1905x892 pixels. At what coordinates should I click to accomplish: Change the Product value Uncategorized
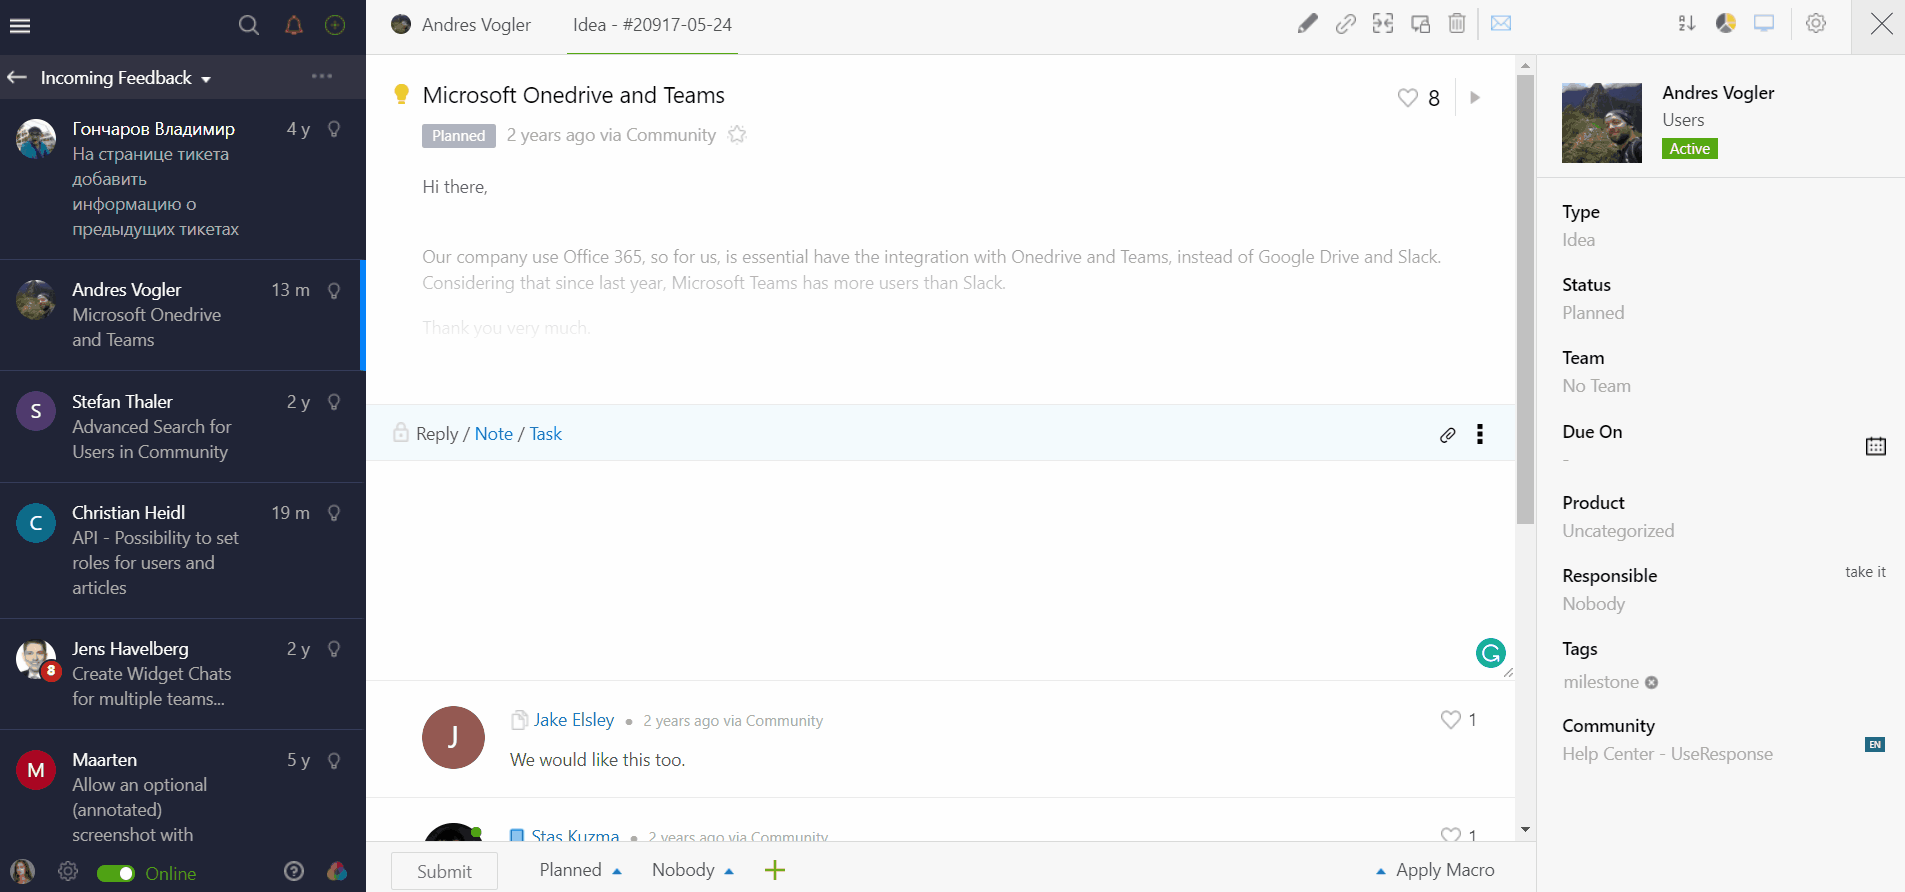(1618, 531)
